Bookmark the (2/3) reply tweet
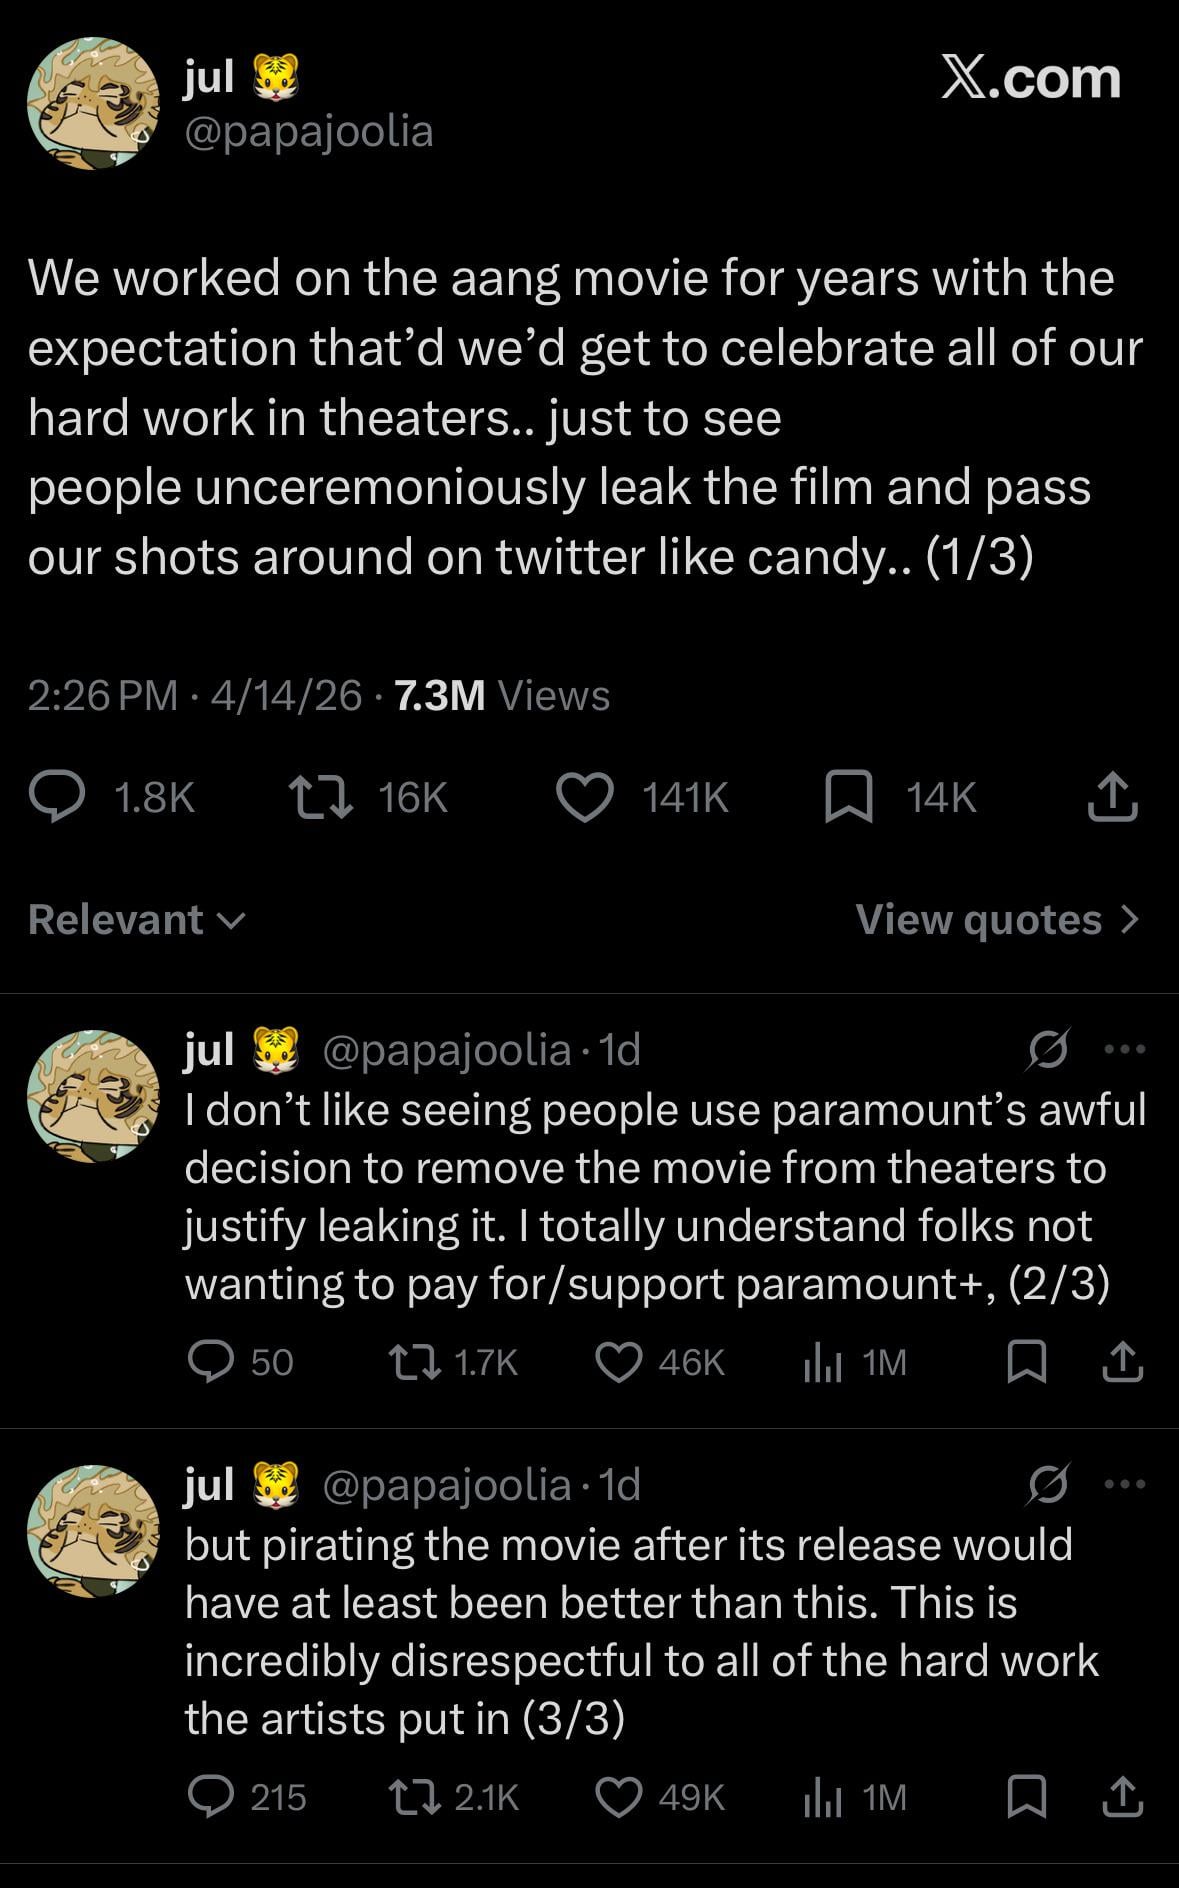 (x=1027, y=1362)
